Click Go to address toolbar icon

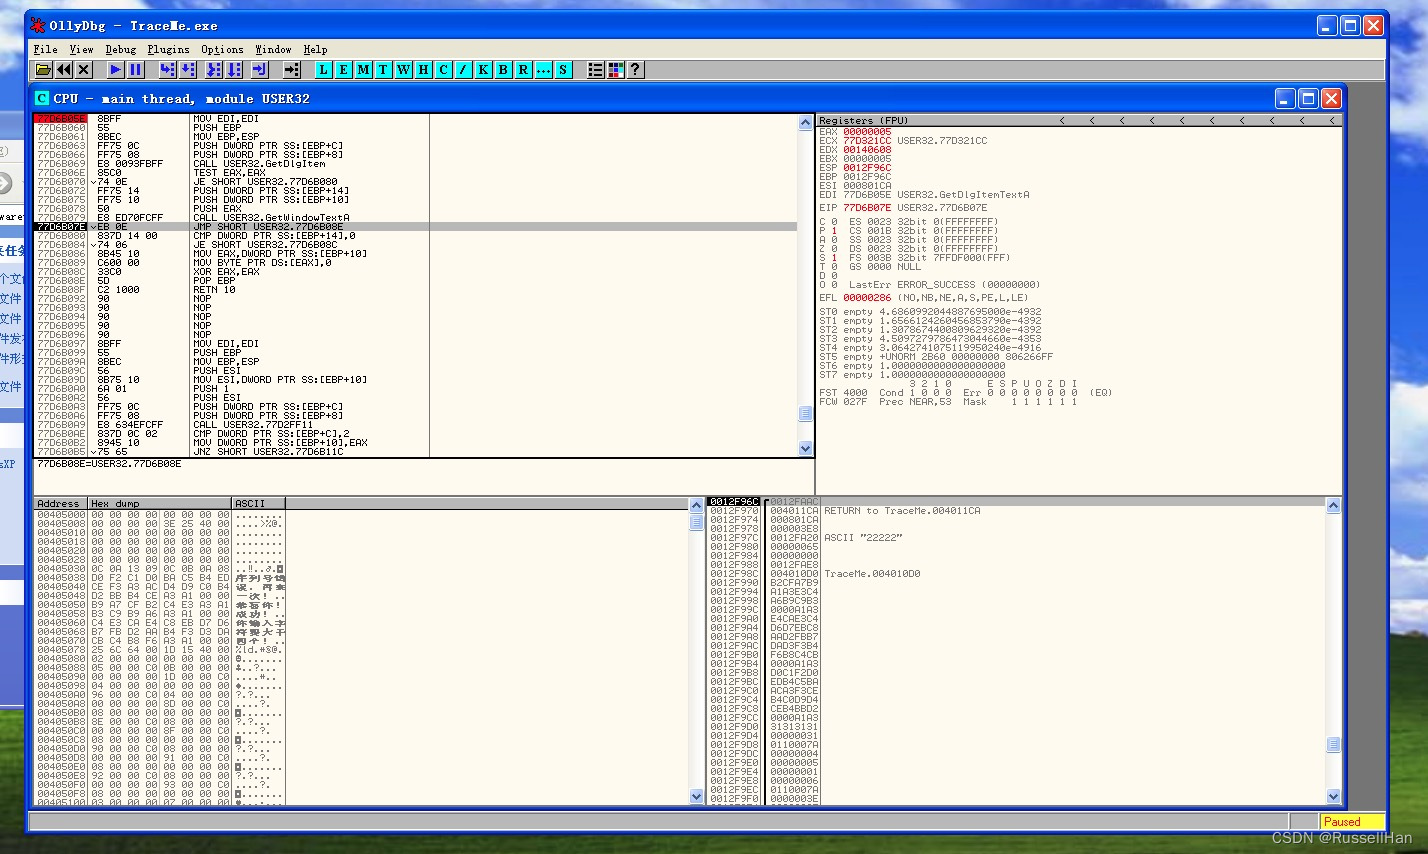click(x=291, y=70)
